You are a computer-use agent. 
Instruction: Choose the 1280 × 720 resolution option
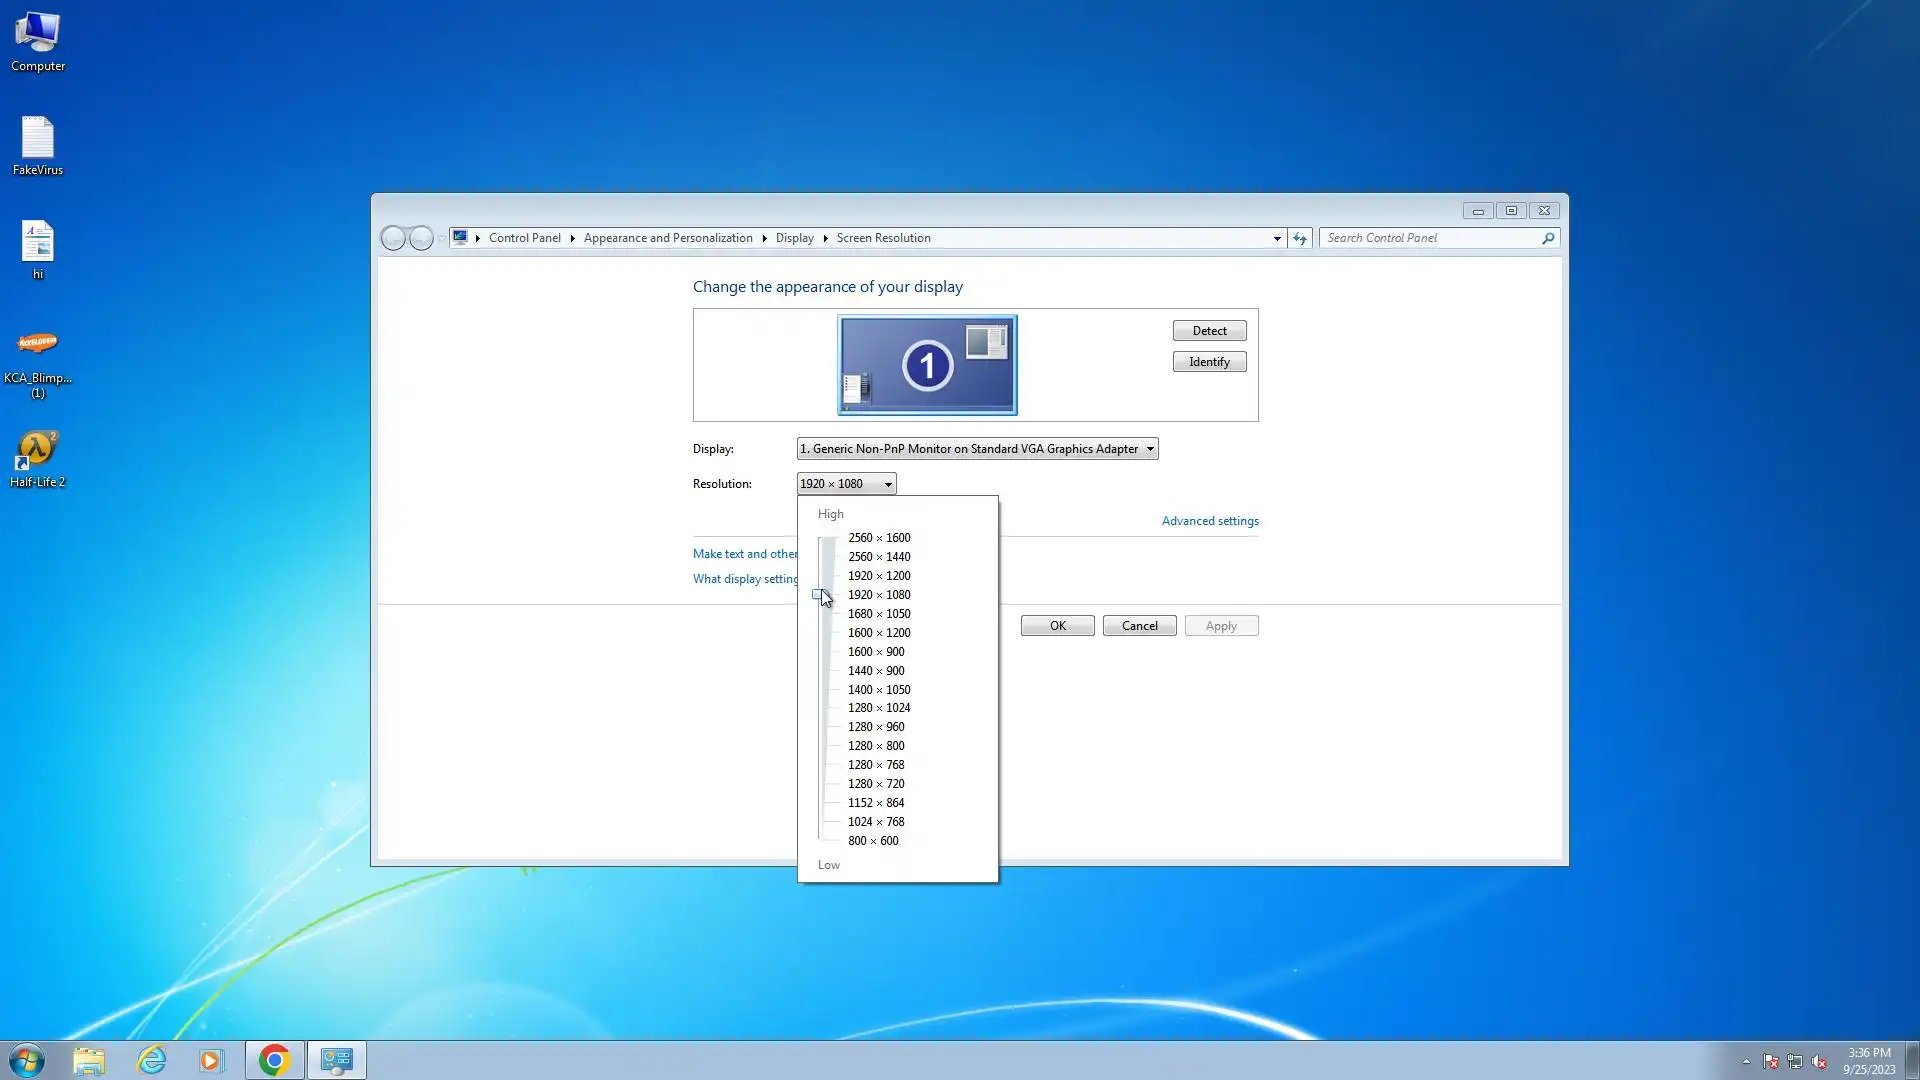876,784
